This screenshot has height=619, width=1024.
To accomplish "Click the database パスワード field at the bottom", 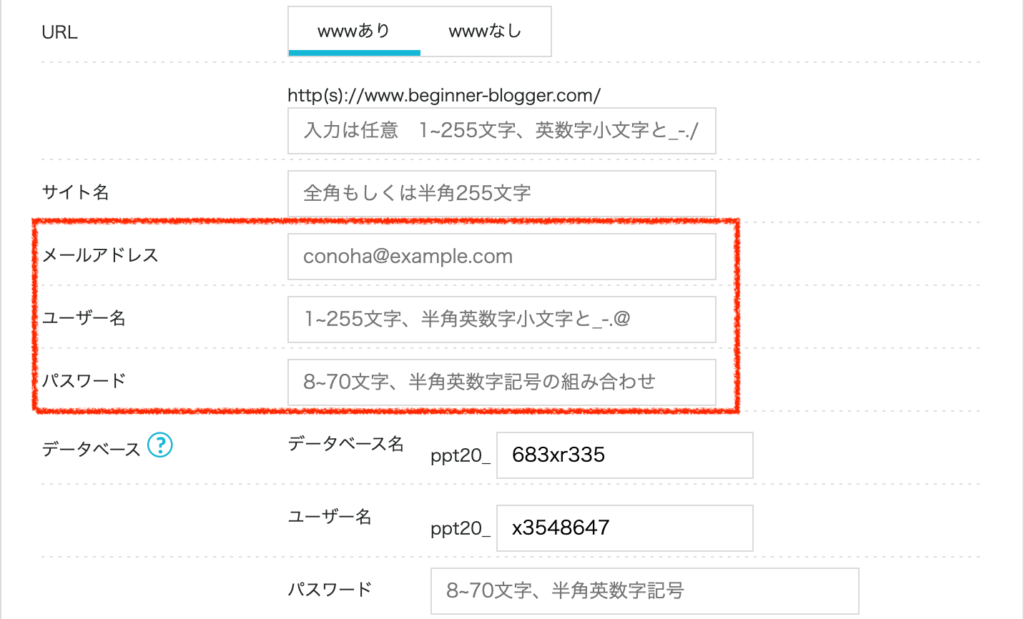I will click(645, 591).
